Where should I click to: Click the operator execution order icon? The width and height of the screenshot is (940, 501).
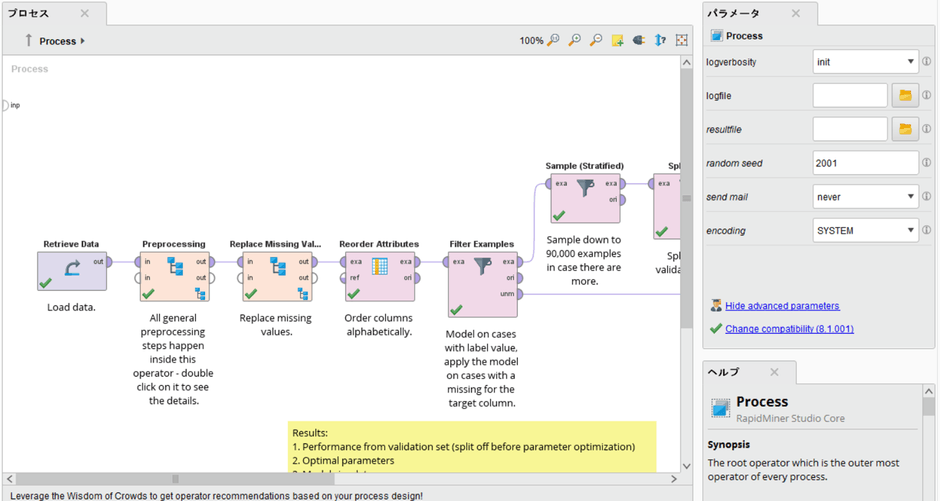(660, 41)
